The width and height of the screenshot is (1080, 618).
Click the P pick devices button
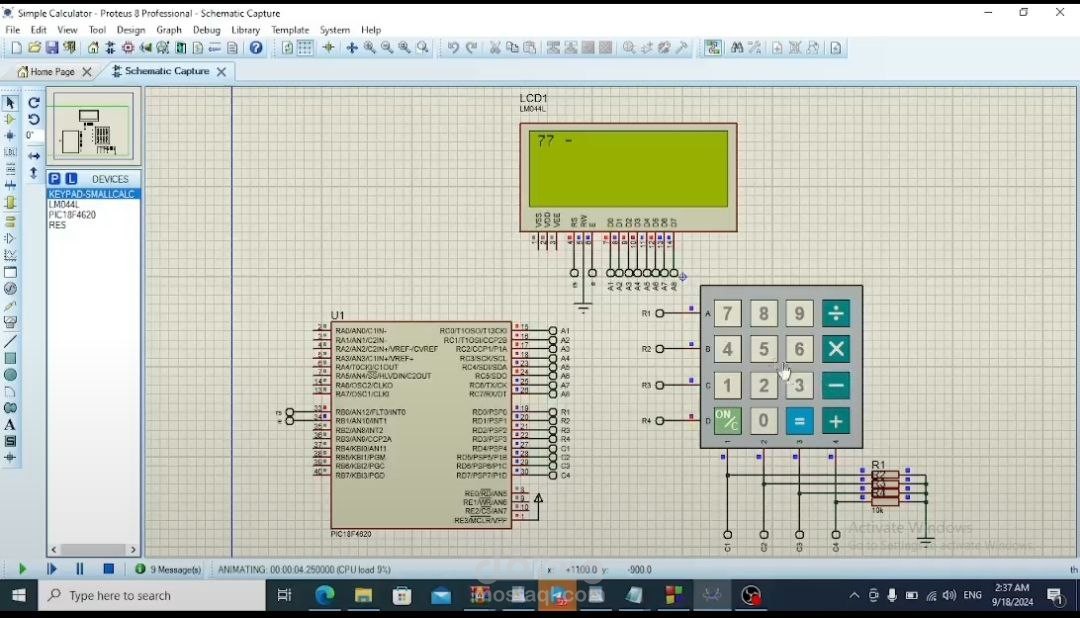point(54,178)
